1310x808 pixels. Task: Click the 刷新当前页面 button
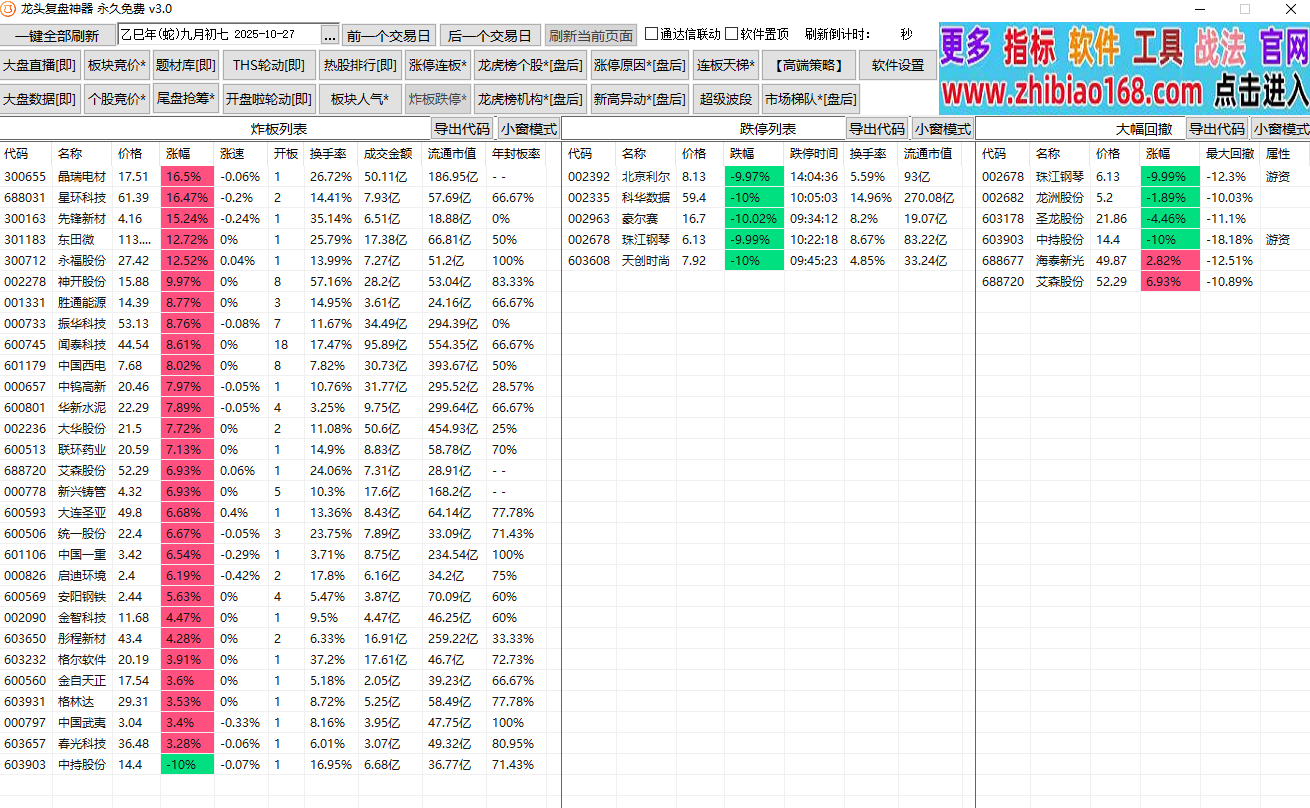(x=591, y=35)
